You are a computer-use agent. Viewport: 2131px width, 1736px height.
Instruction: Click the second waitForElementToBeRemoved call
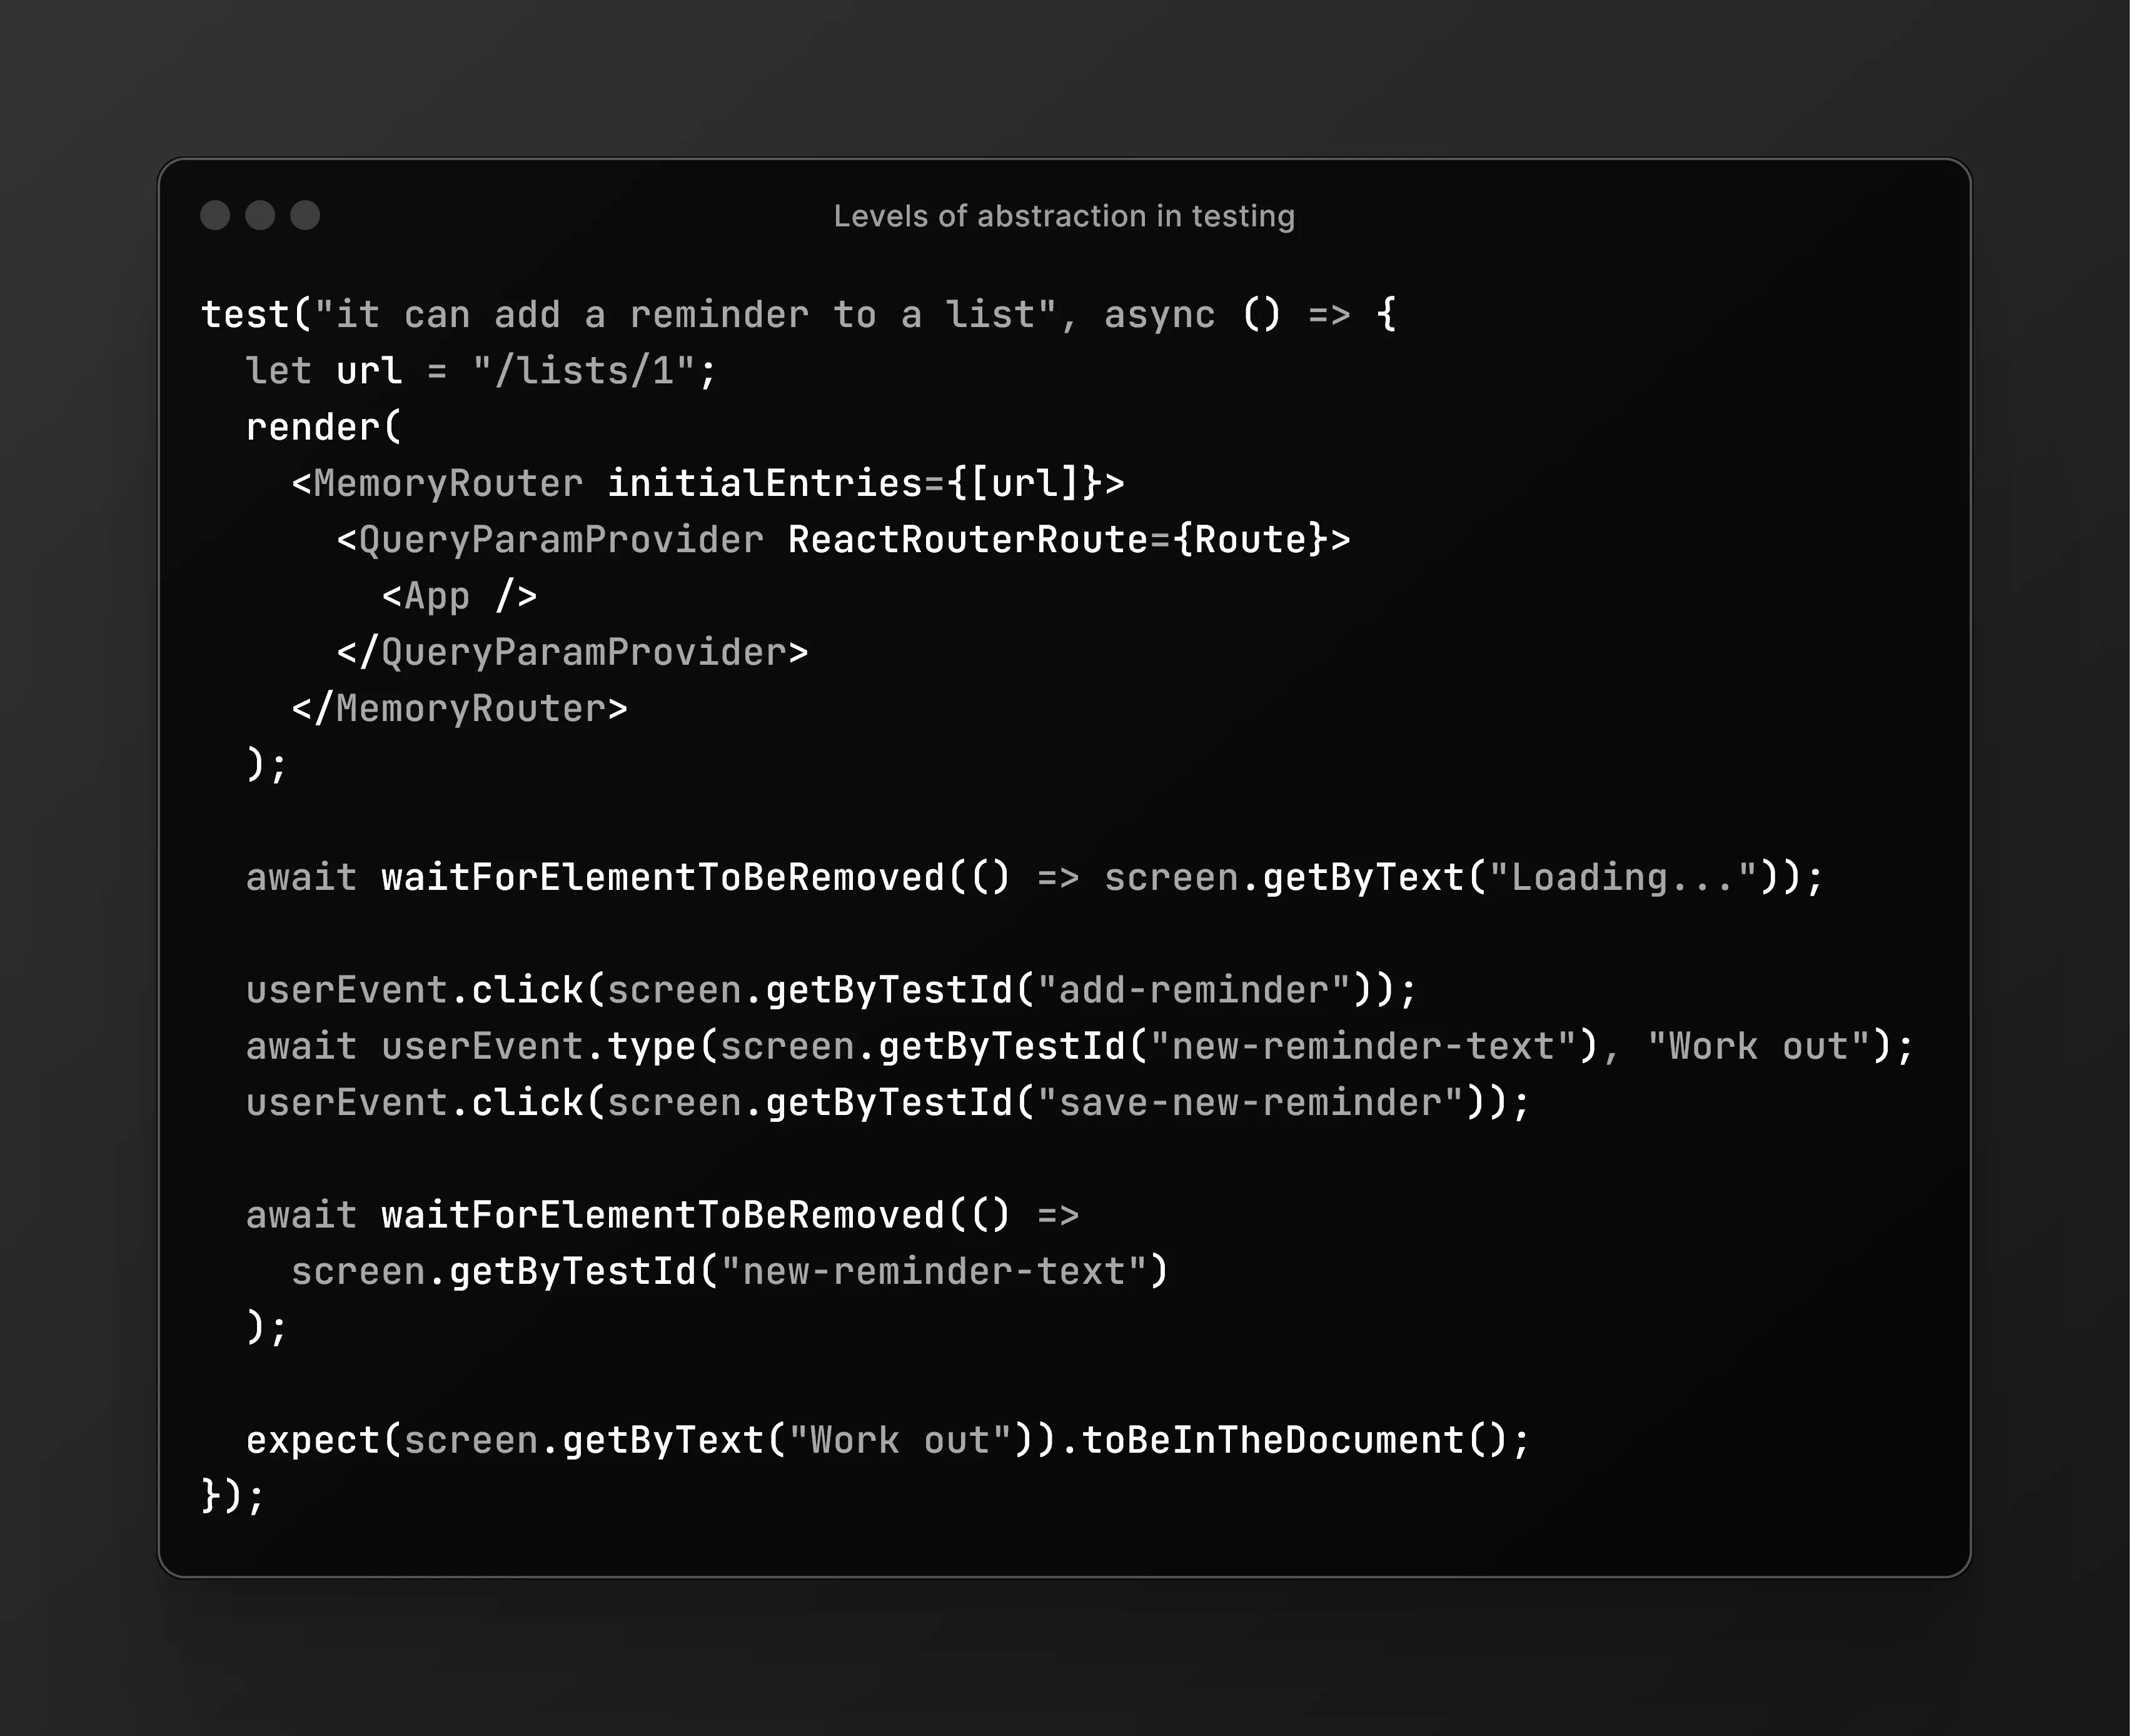point(663,1216)
